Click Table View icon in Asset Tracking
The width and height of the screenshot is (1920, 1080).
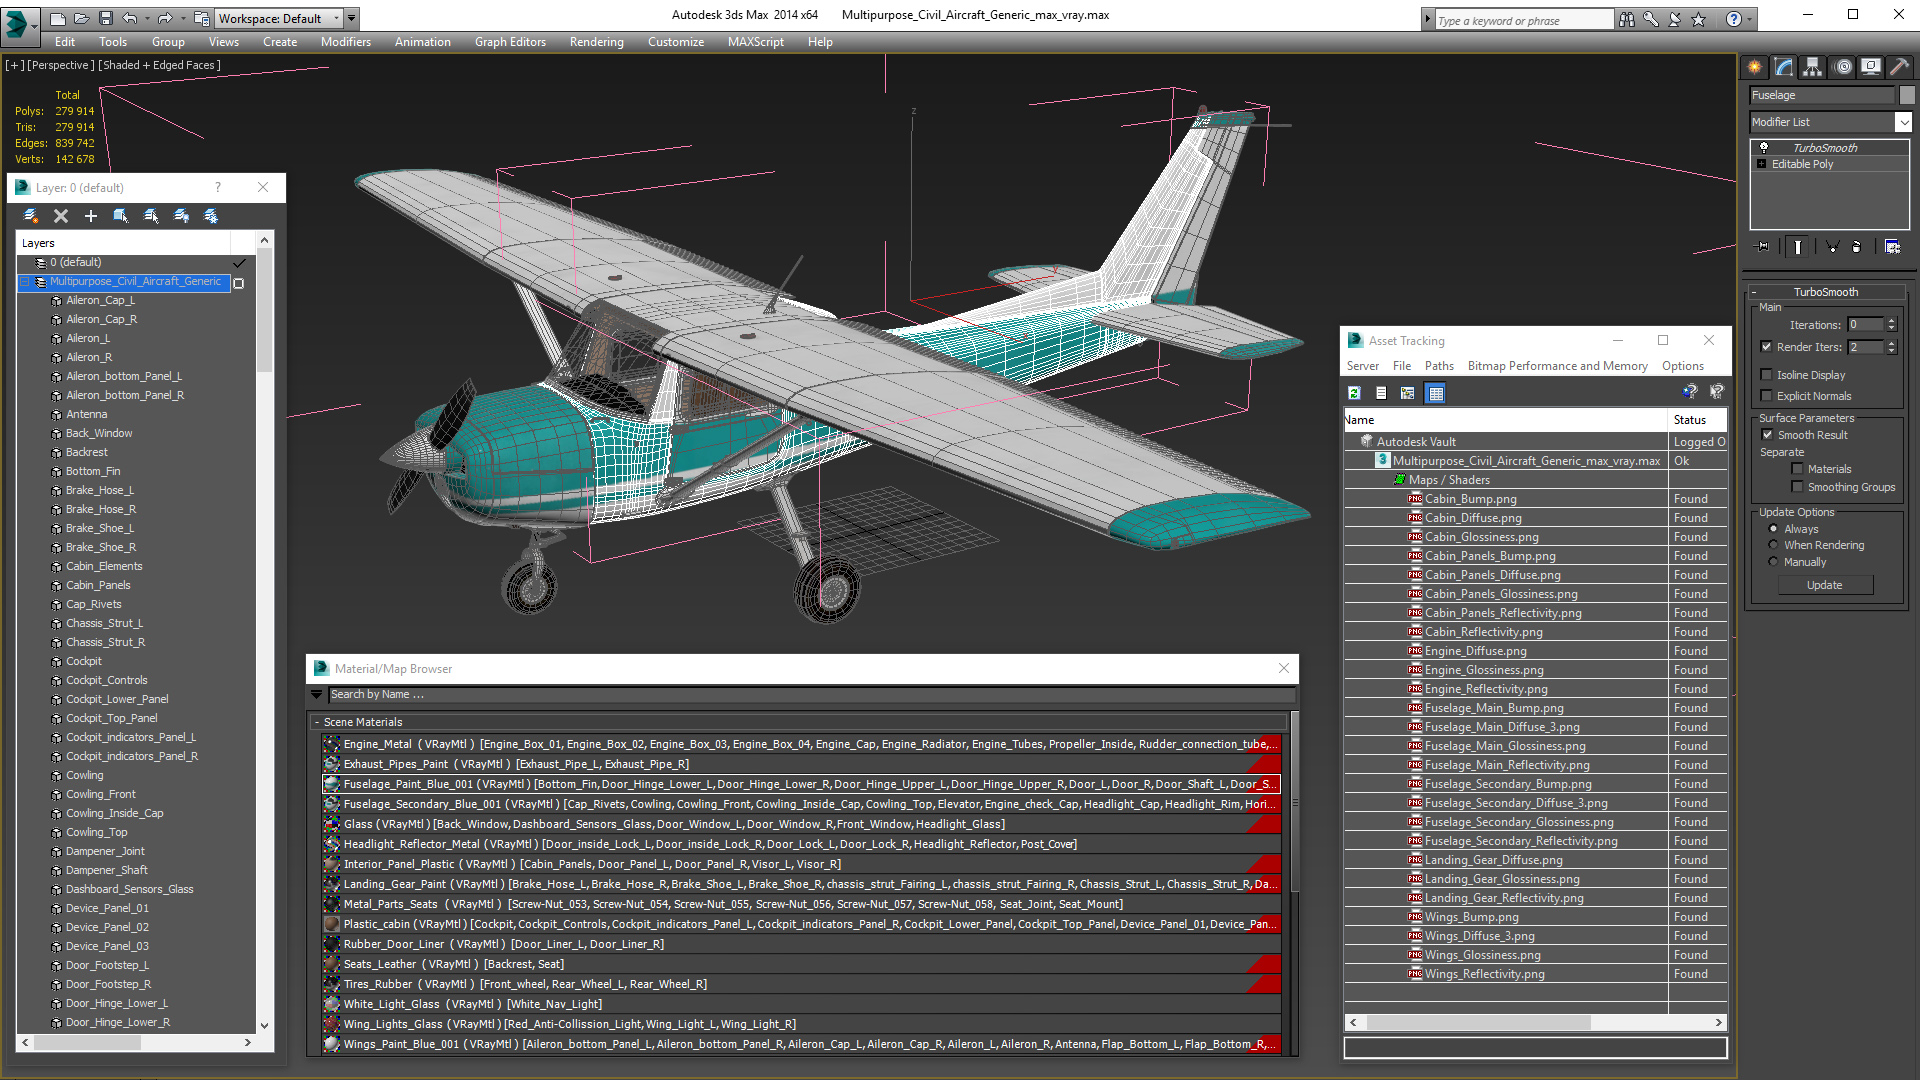[1436, 393]
